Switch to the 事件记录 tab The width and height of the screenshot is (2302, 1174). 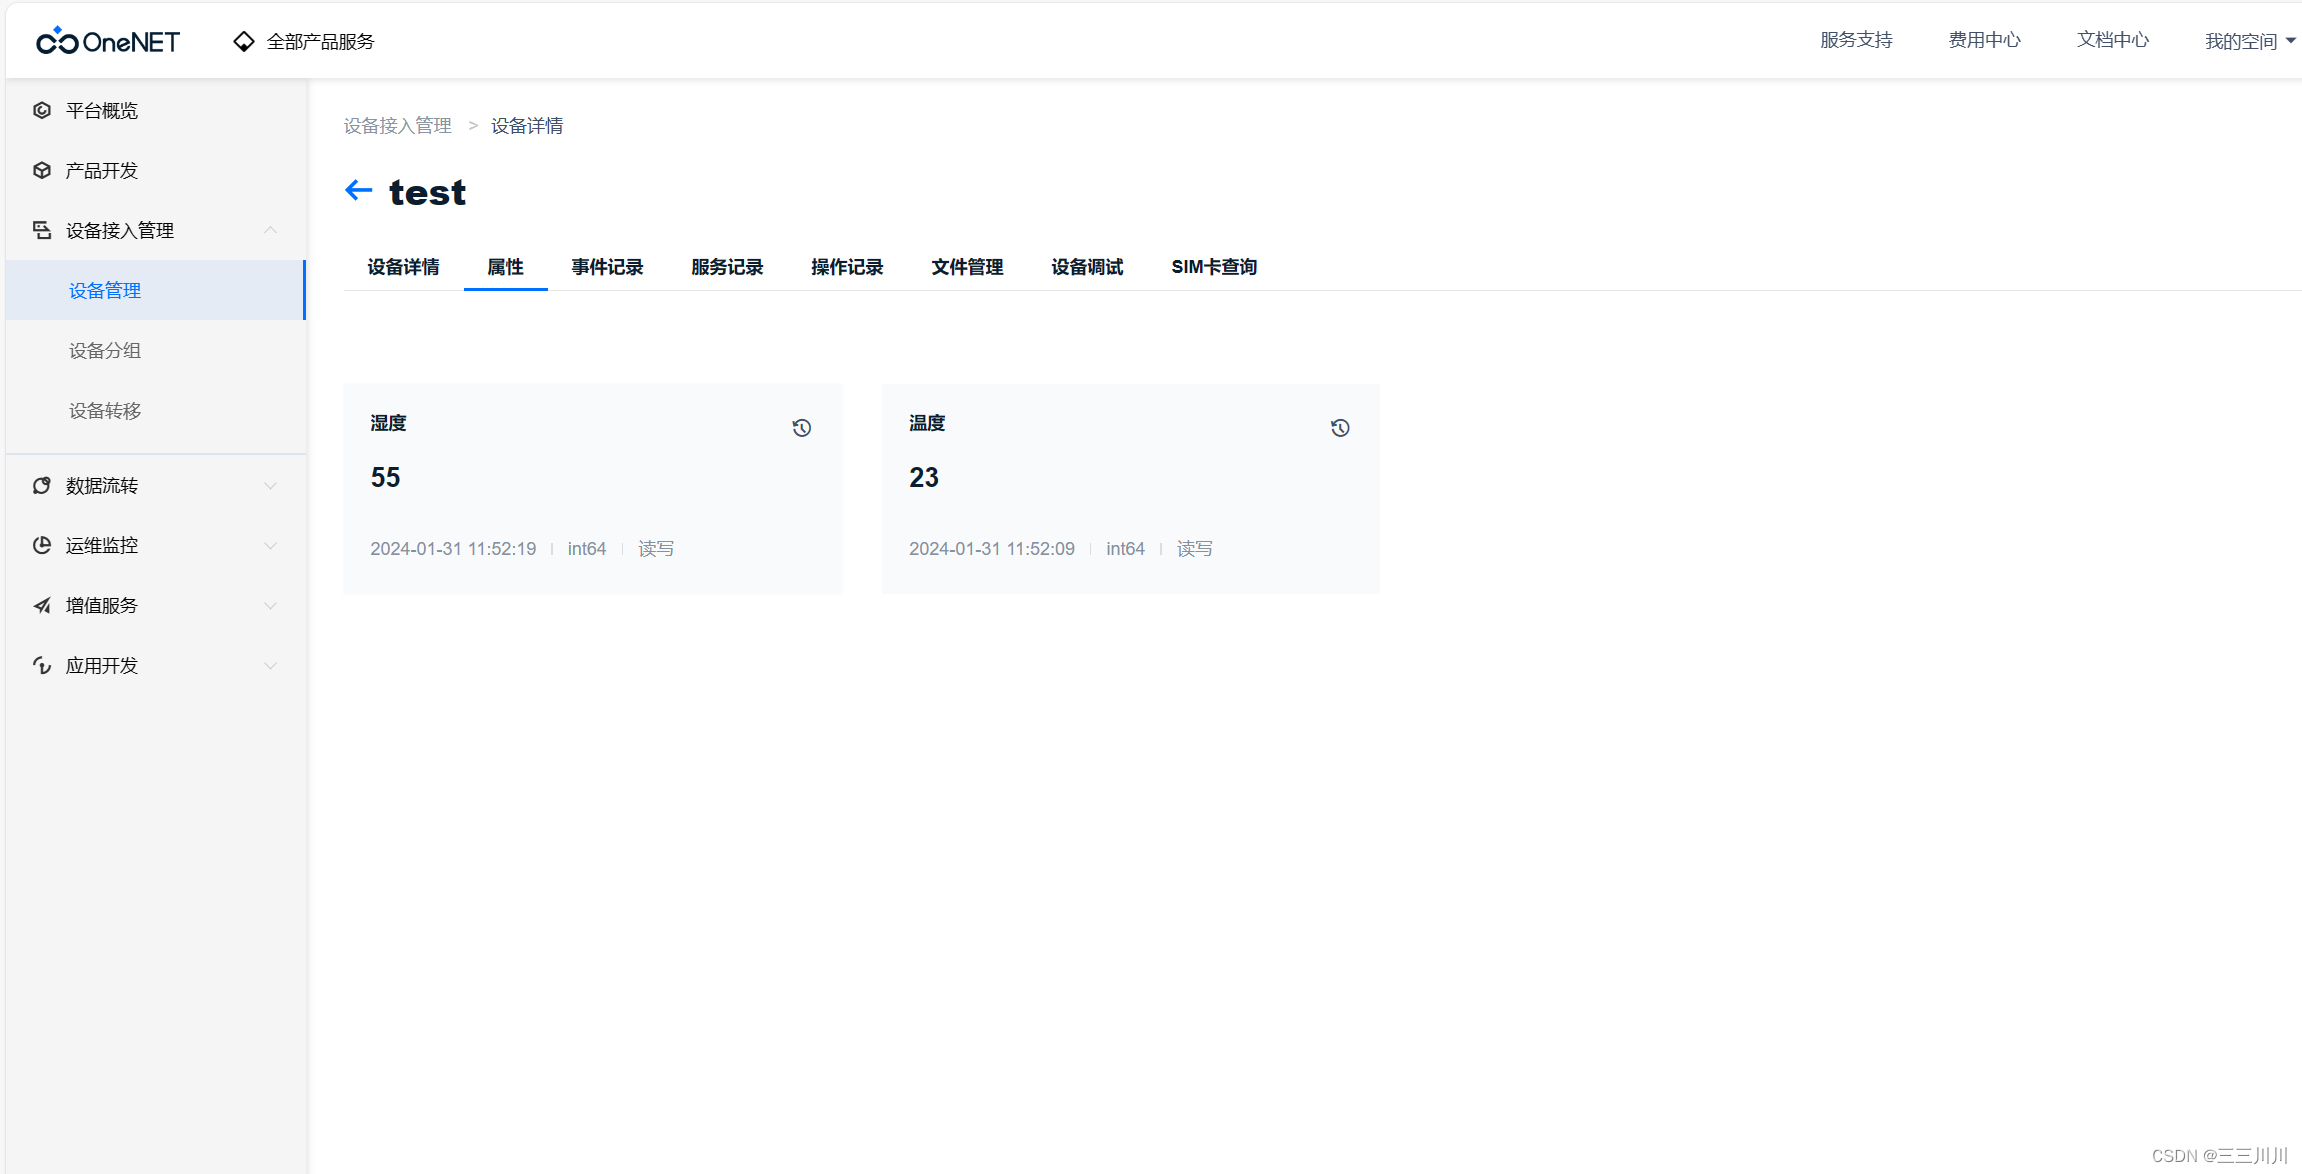tap(606, 266)
